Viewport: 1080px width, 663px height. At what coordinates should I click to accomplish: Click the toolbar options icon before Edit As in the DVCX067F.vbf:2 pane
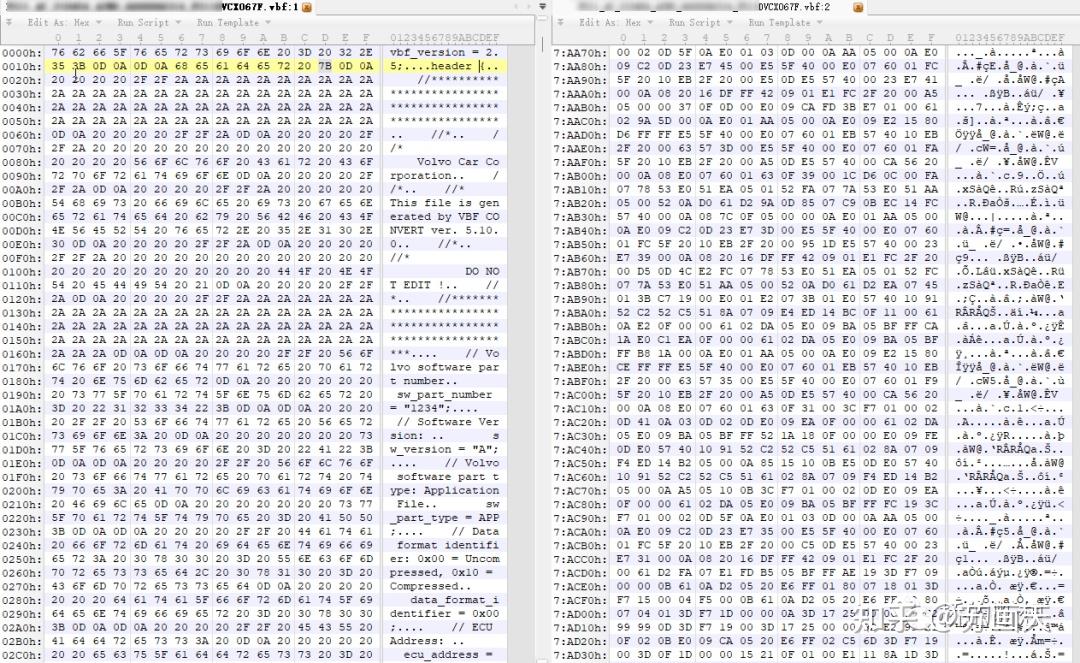(561, 22)
